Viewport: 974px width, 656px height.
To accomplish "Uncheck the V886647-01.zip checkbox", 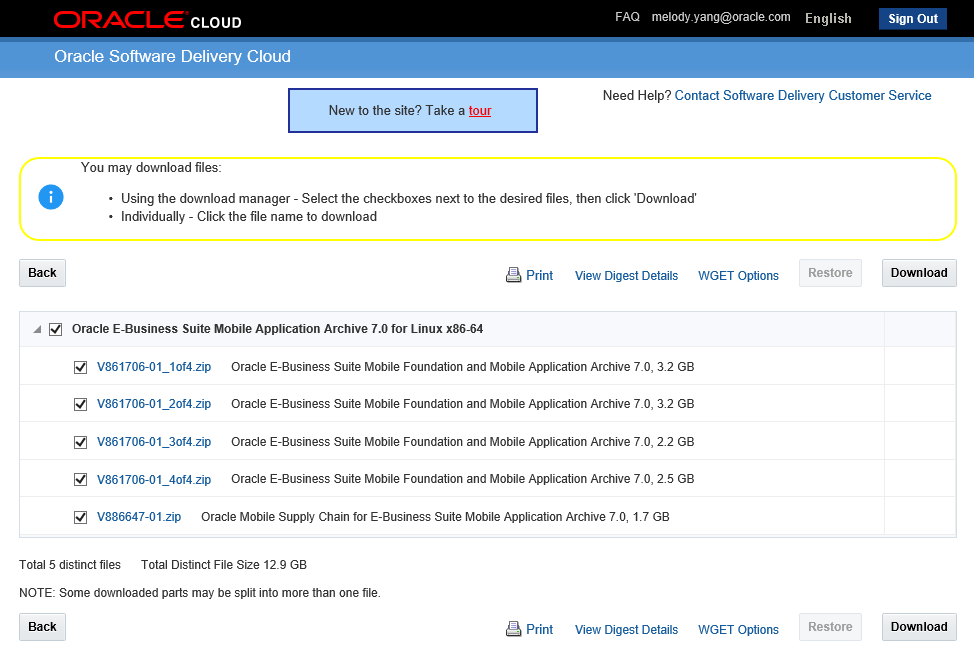I will [x=80, y=517].
